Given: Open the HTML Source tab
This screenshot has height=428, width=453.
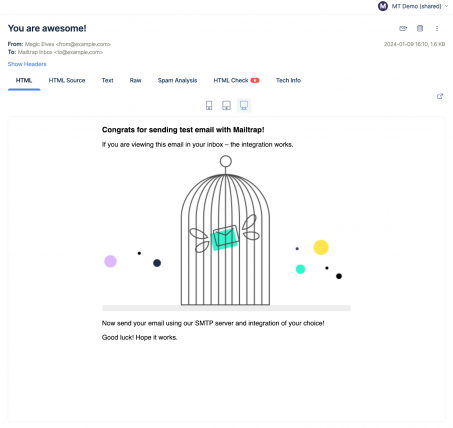Looking at the screenshot, I should point(67,80).
